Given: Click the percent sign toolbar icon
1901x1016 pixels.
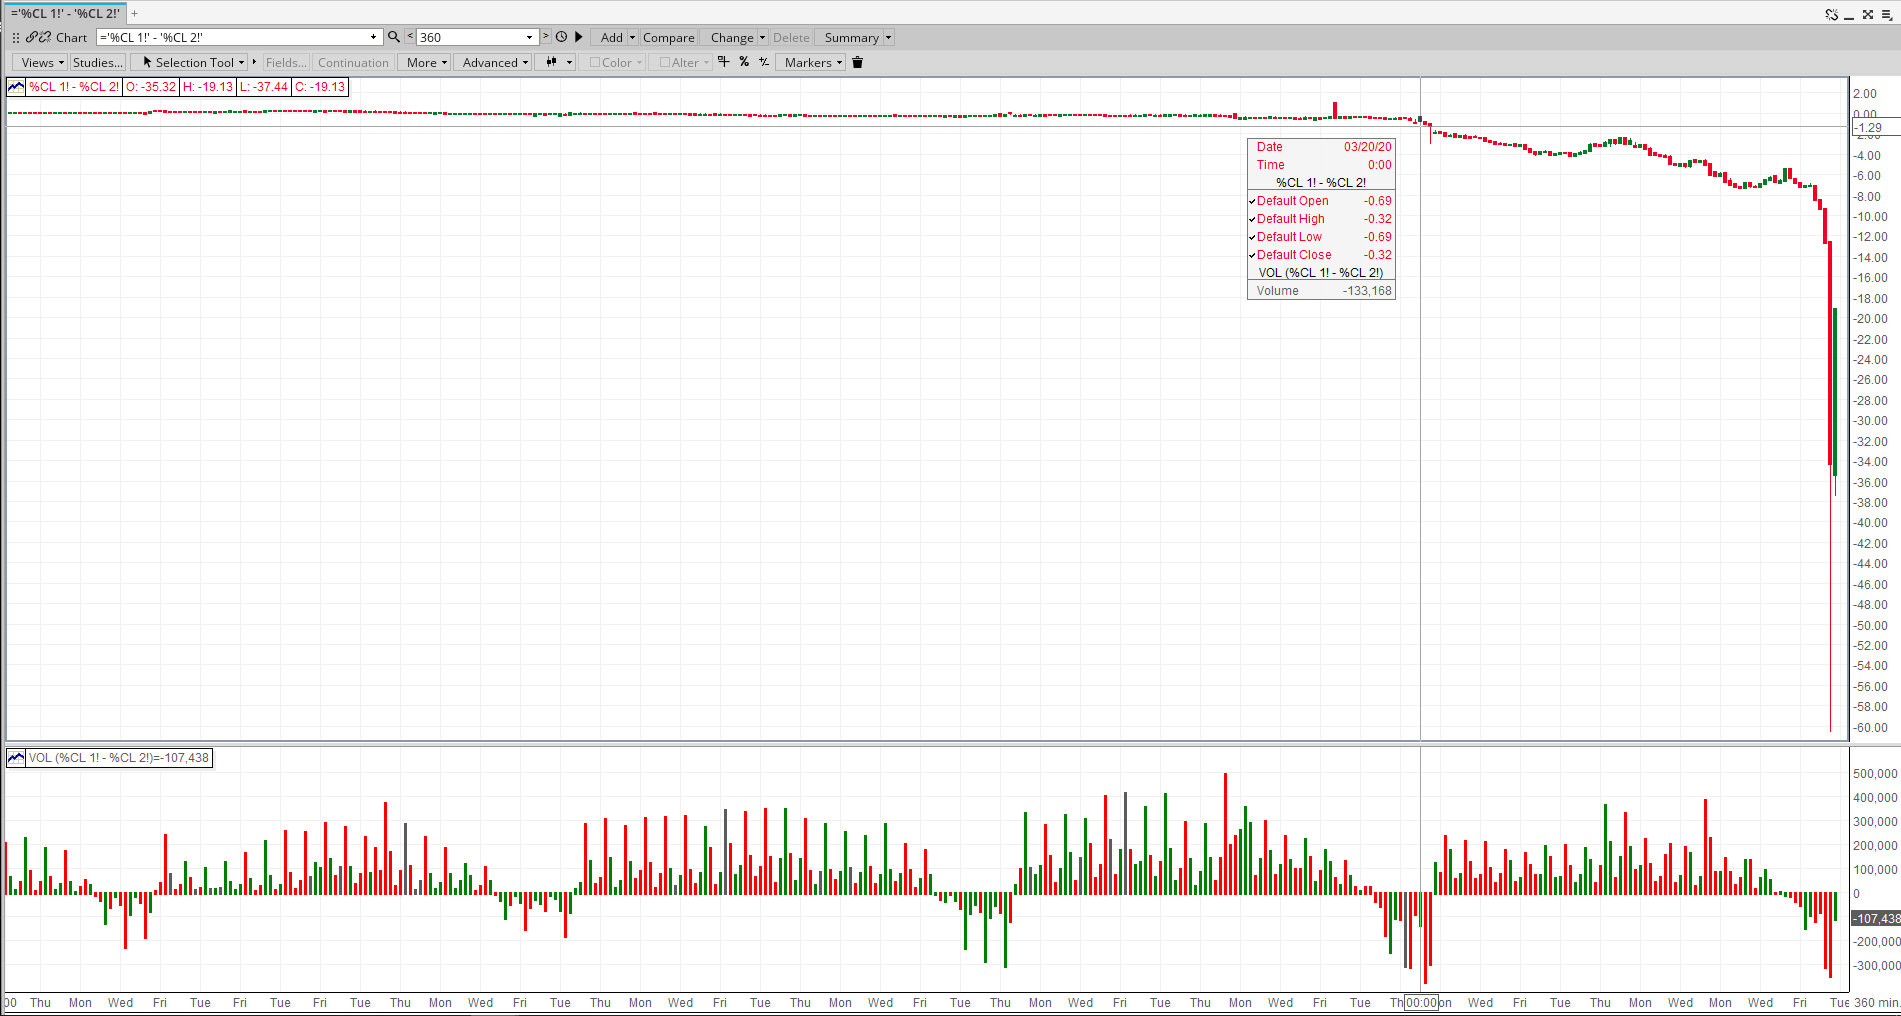Looking at the screenshot, I should [744, 62].
